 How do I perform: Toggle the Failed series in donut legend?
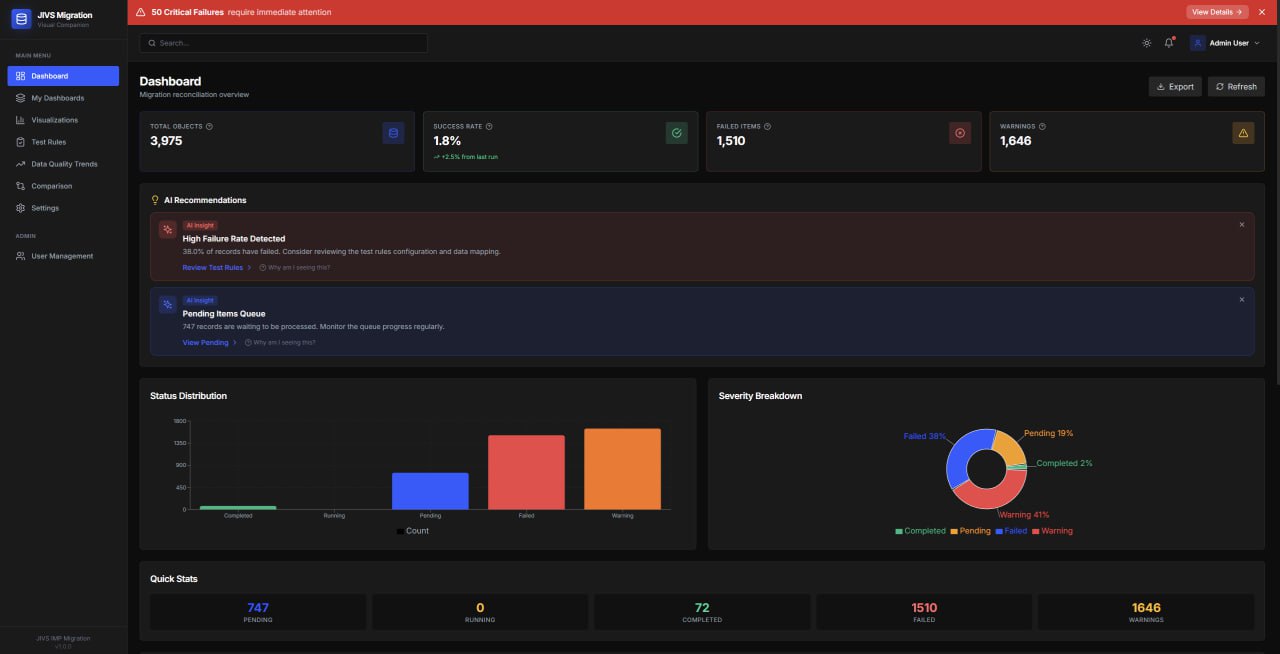point(1011,531)
